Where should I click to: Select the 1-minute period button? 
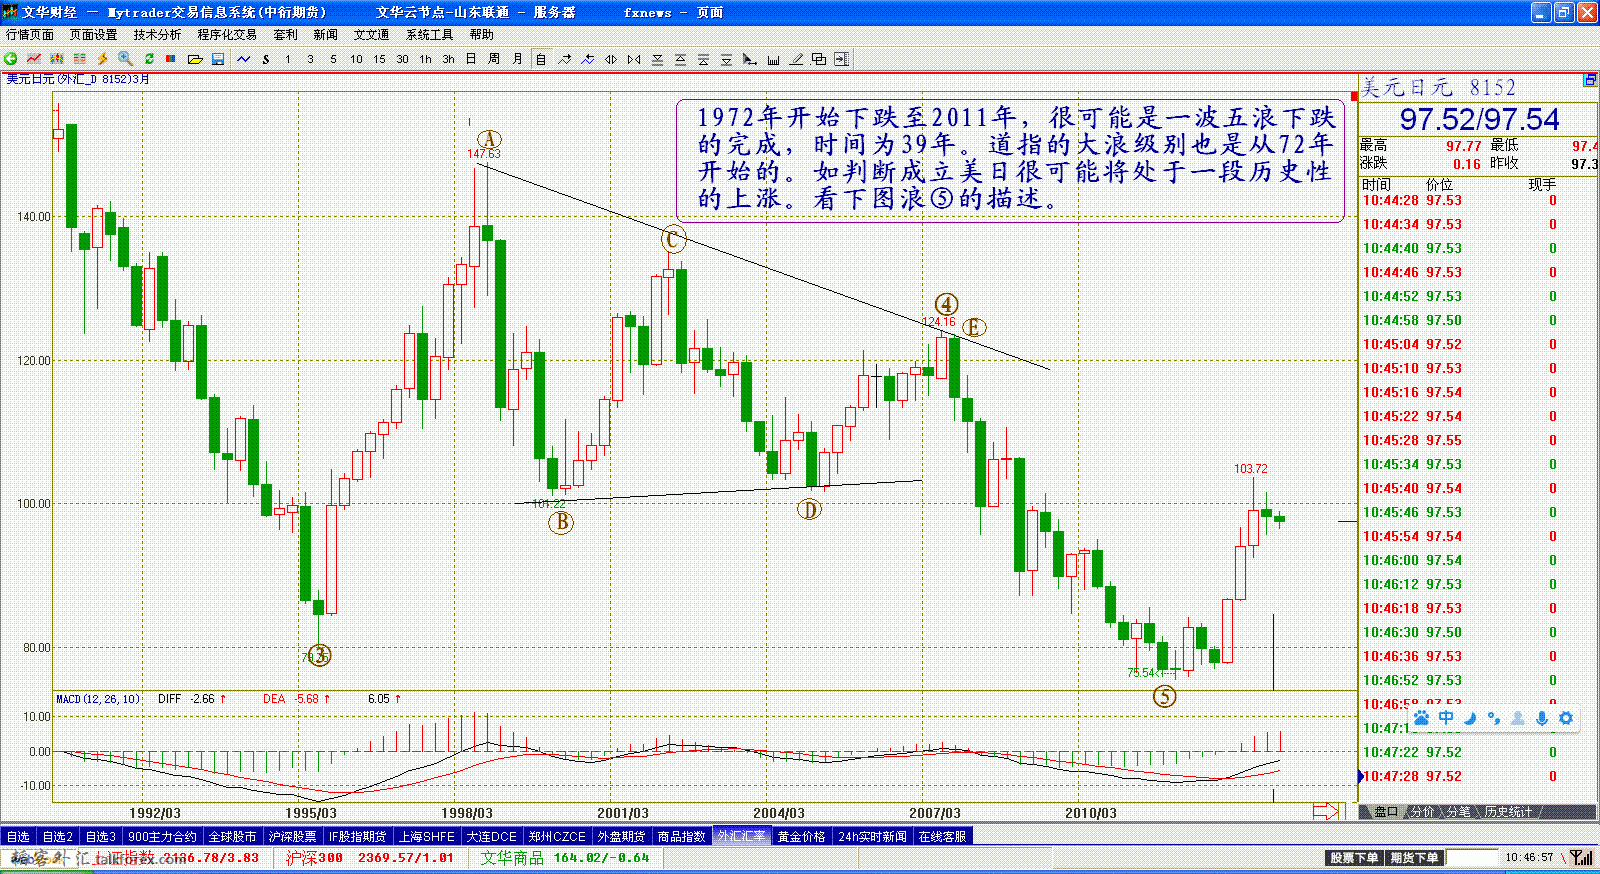click(288, 59)
